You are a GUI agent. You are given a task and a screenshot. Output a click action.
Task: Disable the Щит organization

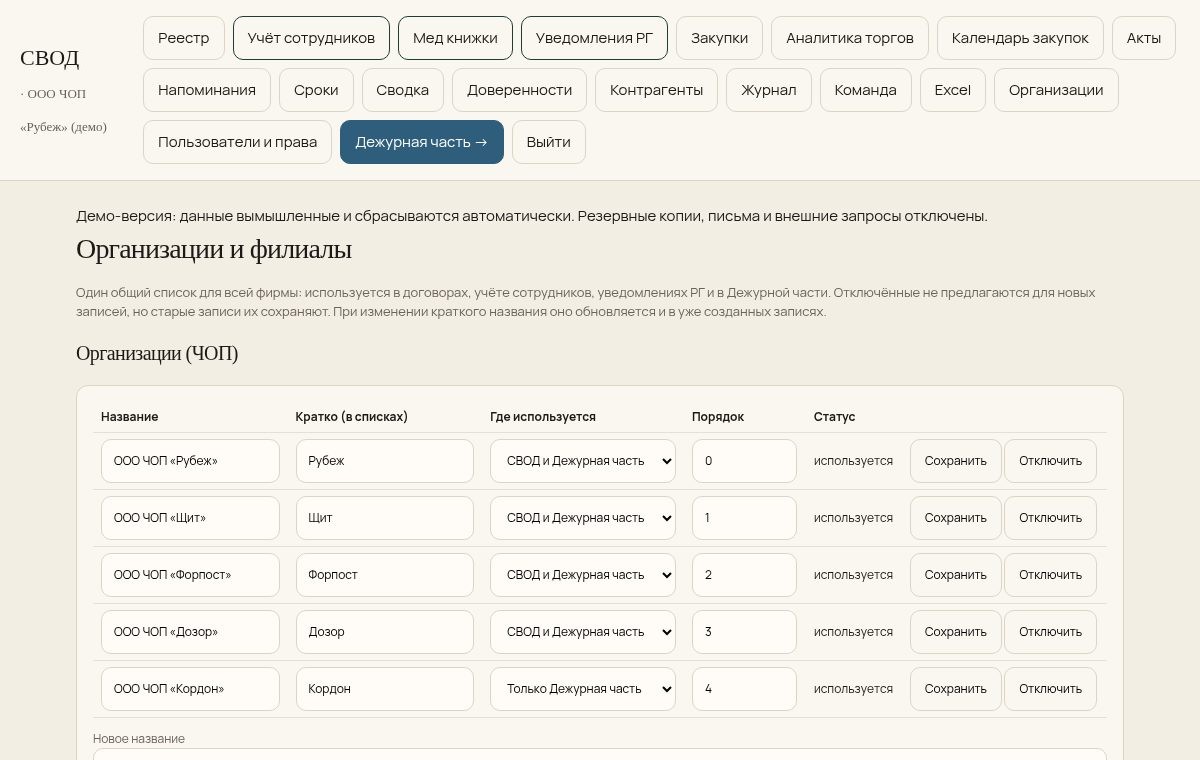(x=1050, y=518)
